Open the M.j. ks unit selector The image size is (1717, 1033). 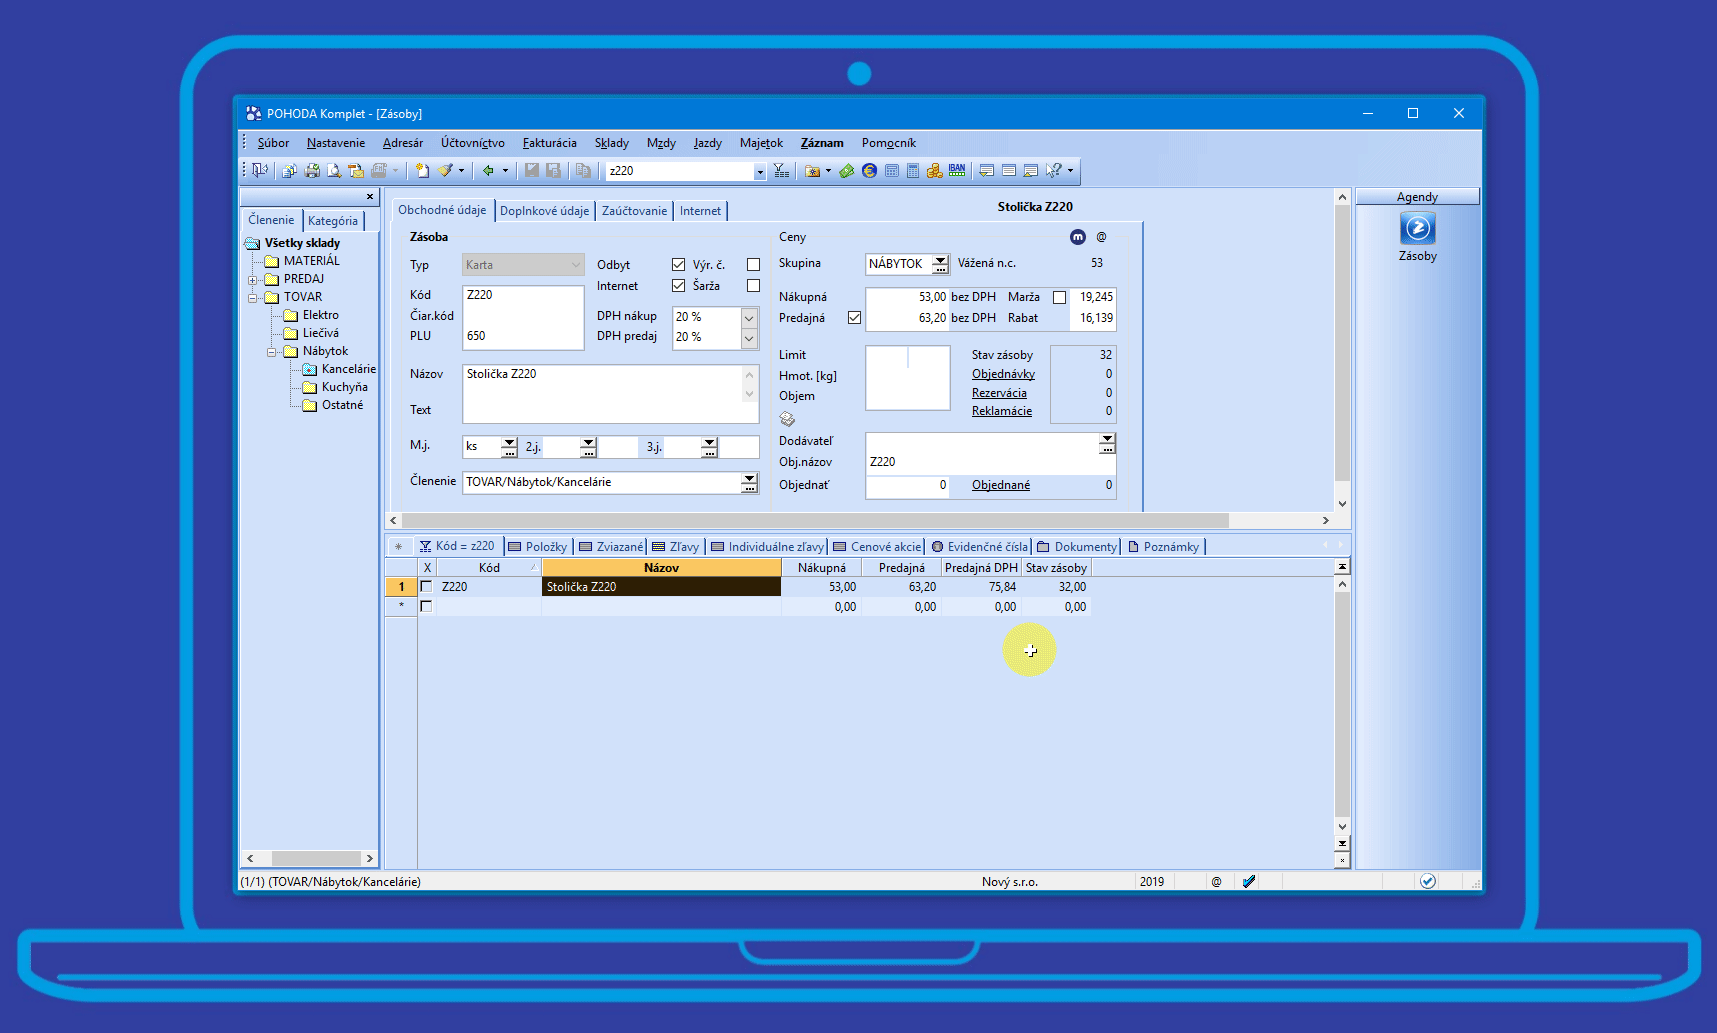point(509,447)
